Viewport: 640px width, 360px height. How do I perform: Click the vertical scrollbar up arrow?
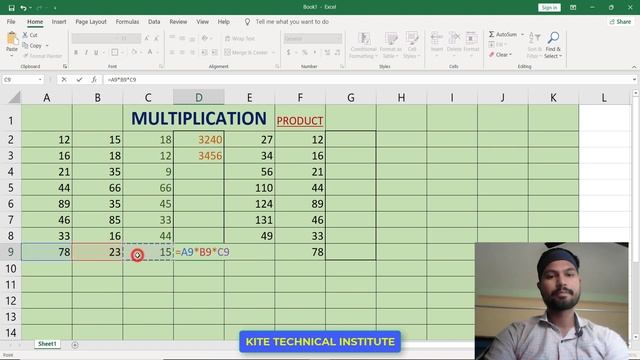click(636, 93)
